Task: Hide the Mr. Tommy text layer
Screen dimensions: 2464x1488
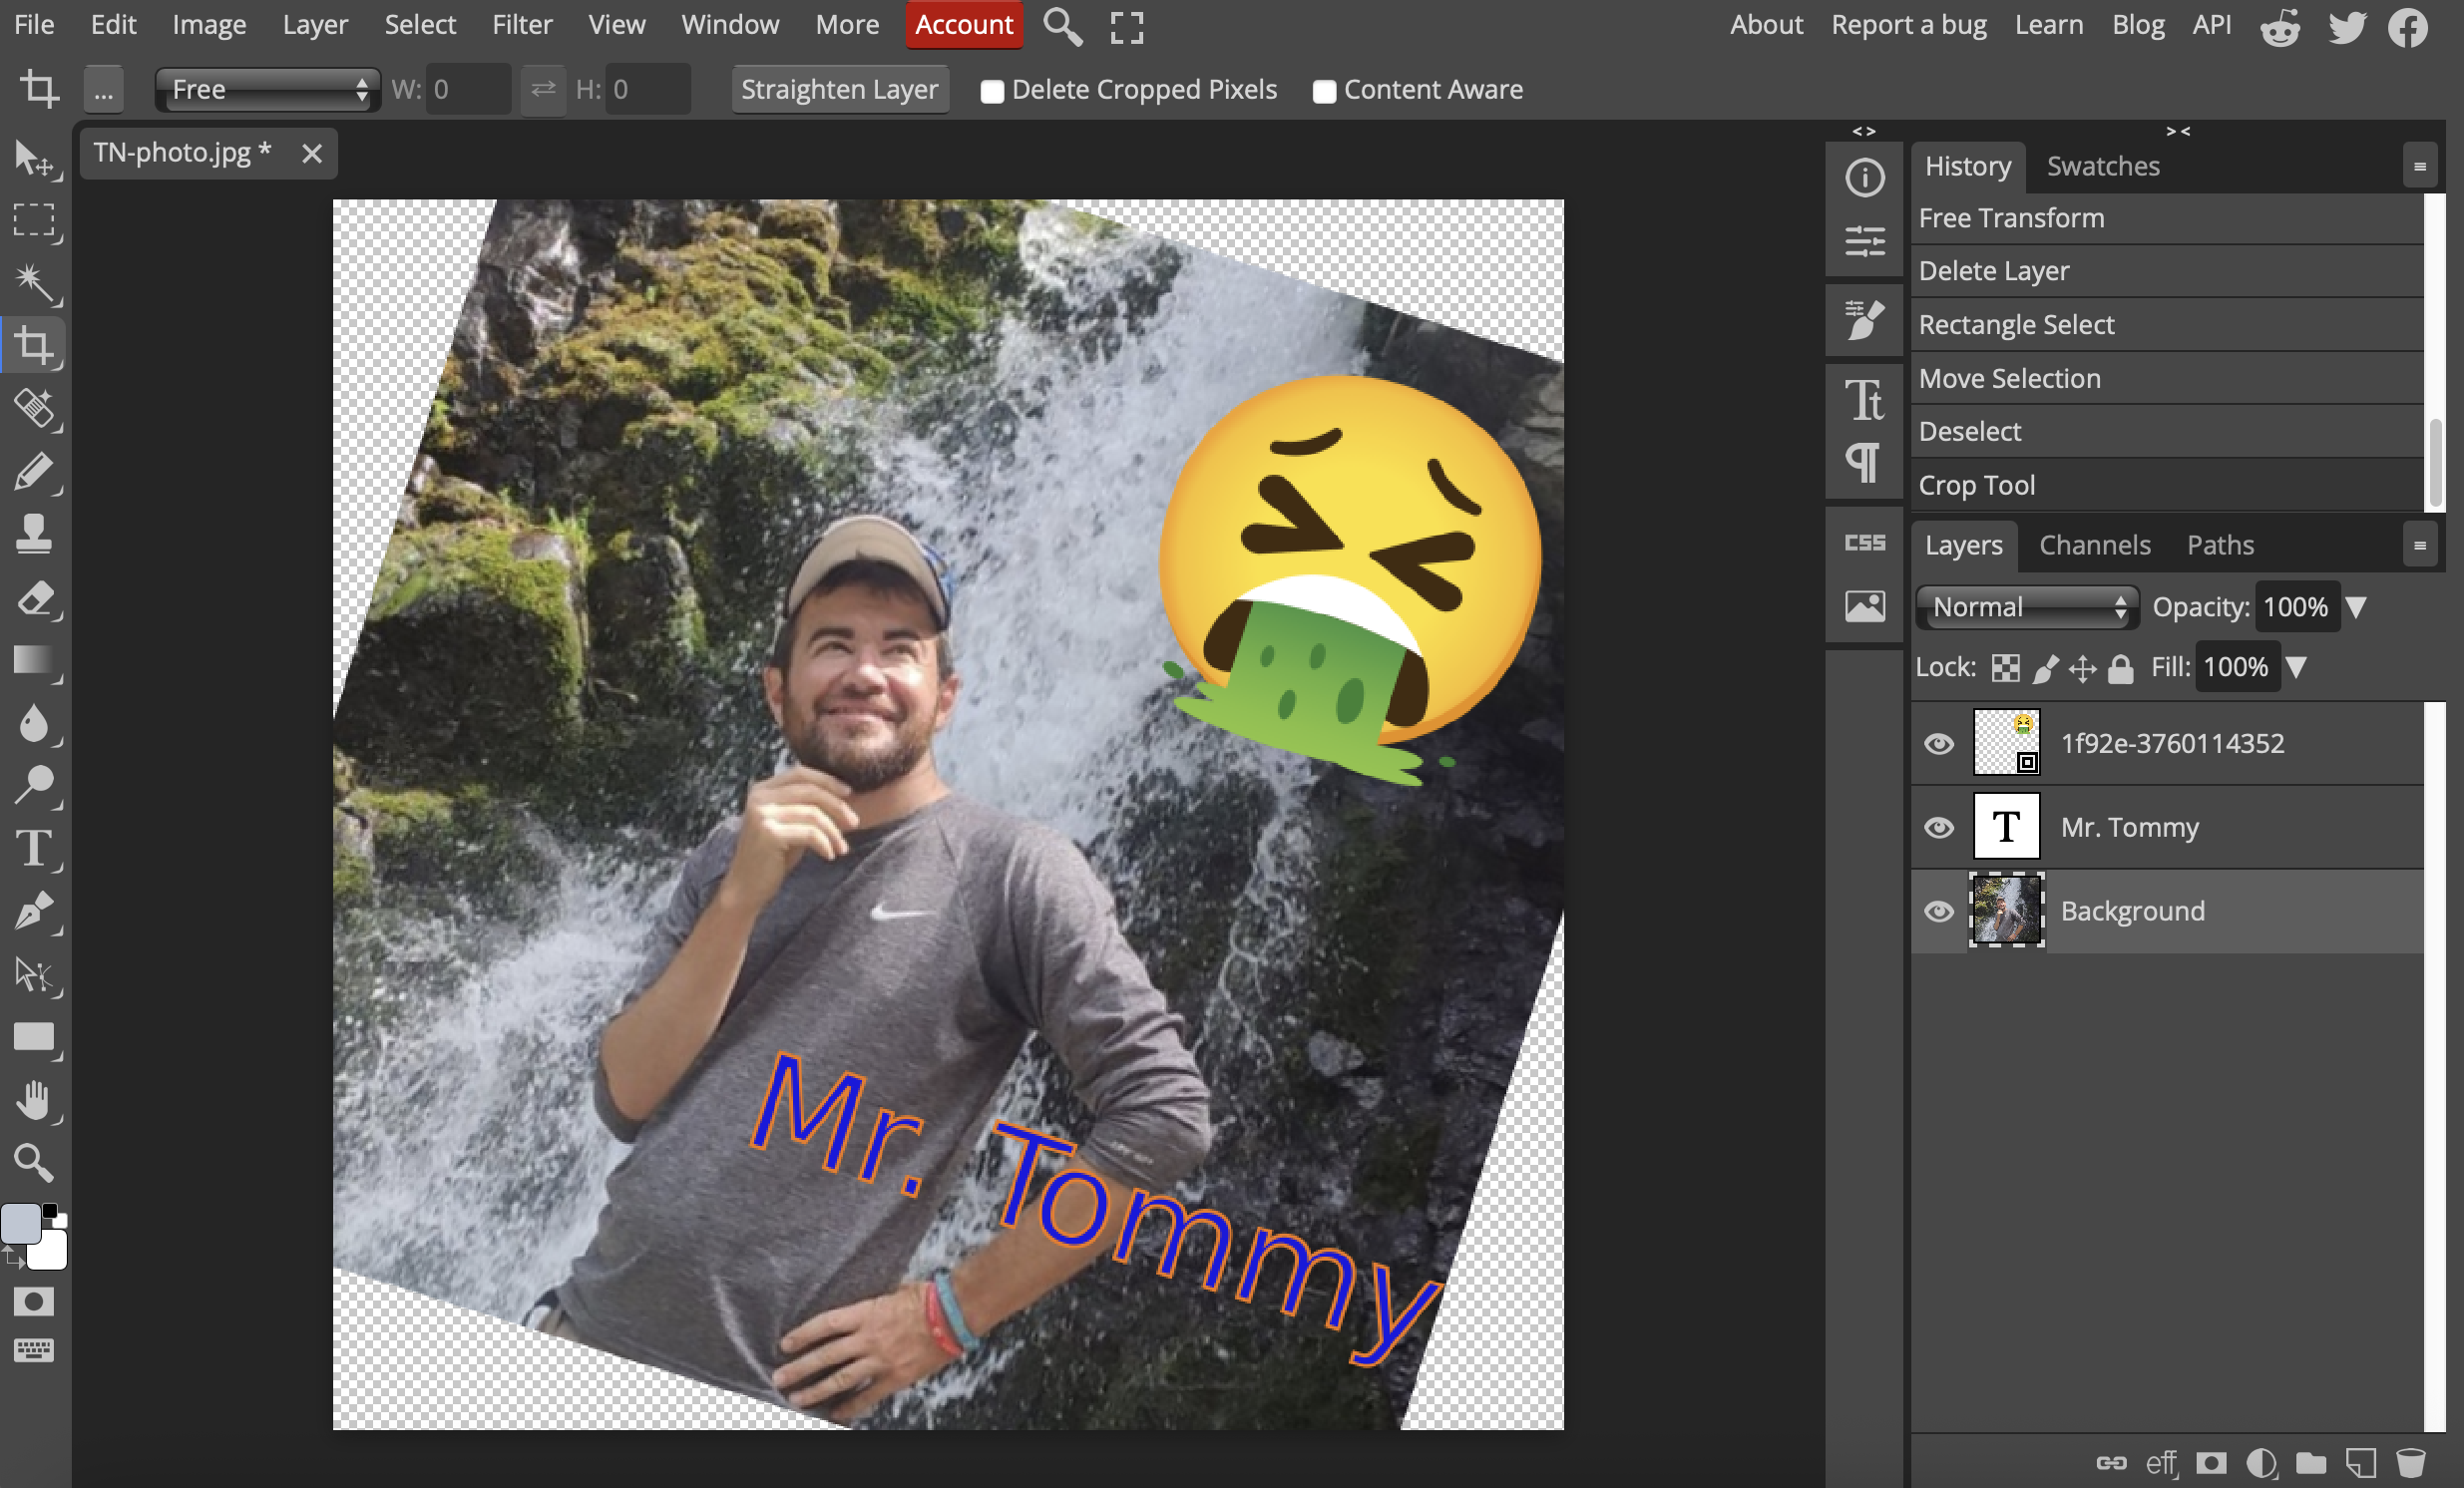Action: [x=1938, y=828]
